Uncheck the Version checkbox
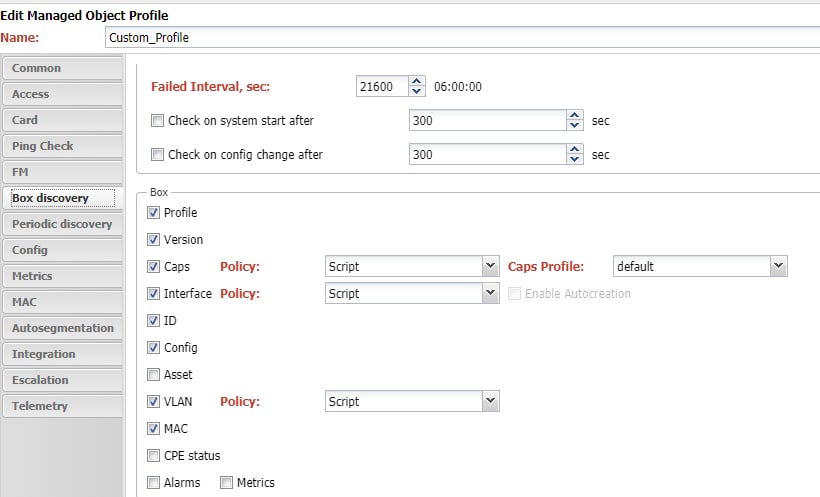 [x=153, y=240]
